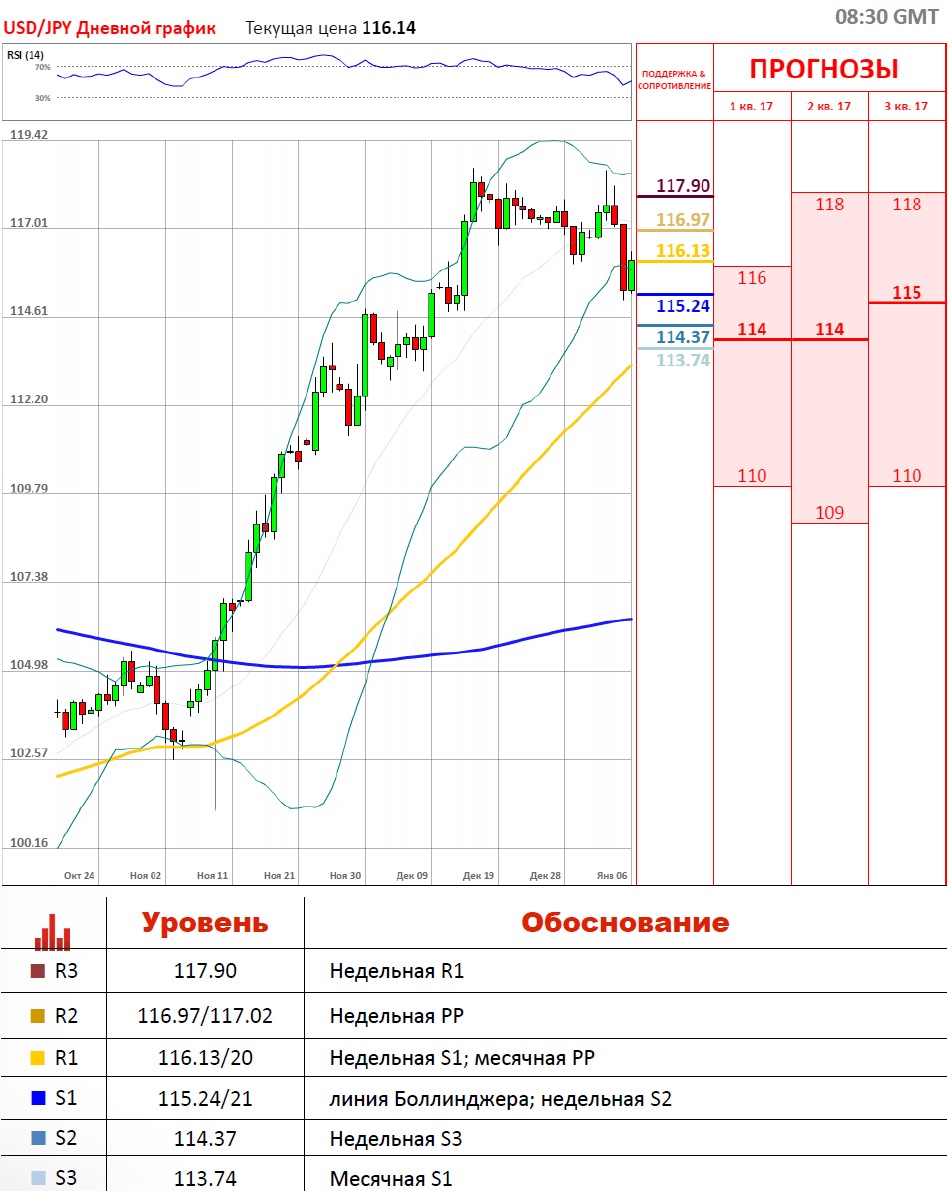Click the USD/JPY Дневной график title
This screenshot has height=1191, width=948.
(110, 28)
